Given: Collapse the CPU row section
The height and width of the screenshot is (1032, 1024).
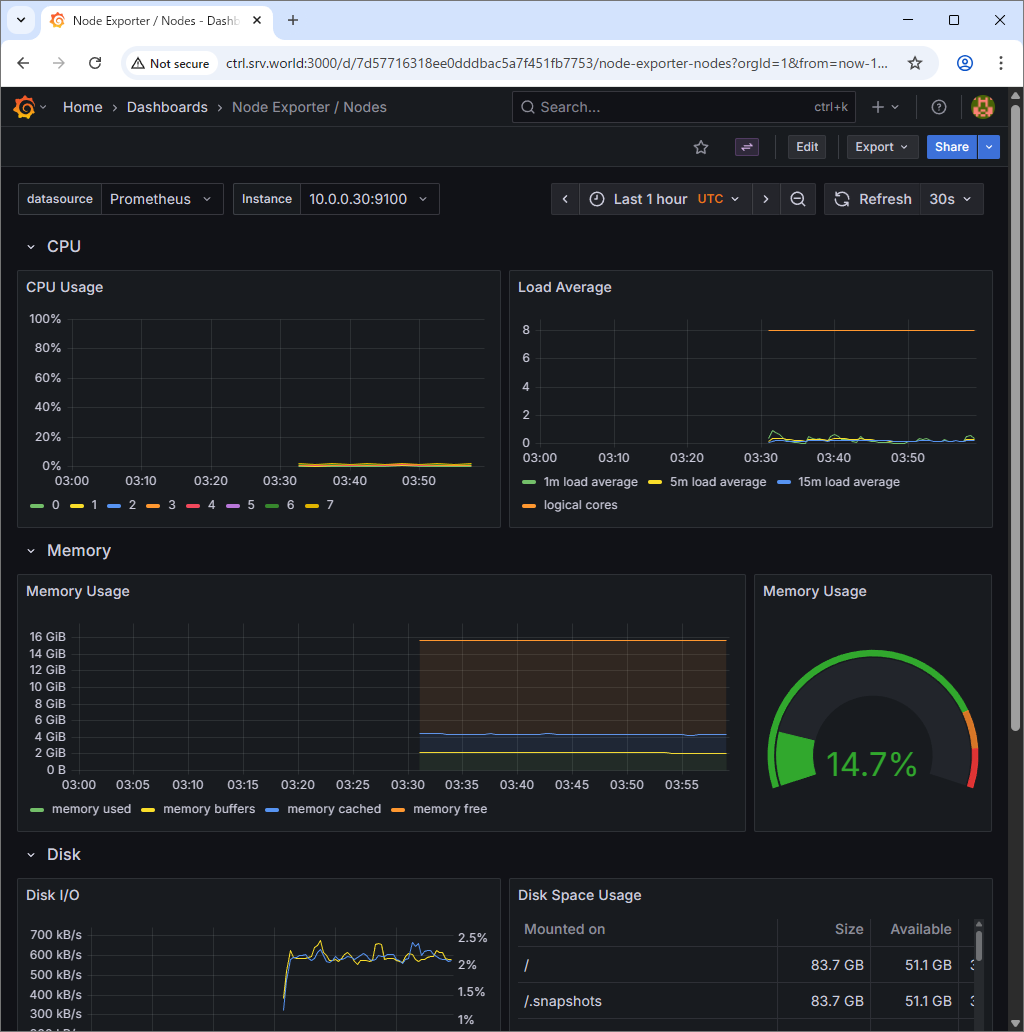Looking at the screenshot, I should click(31, 247).
